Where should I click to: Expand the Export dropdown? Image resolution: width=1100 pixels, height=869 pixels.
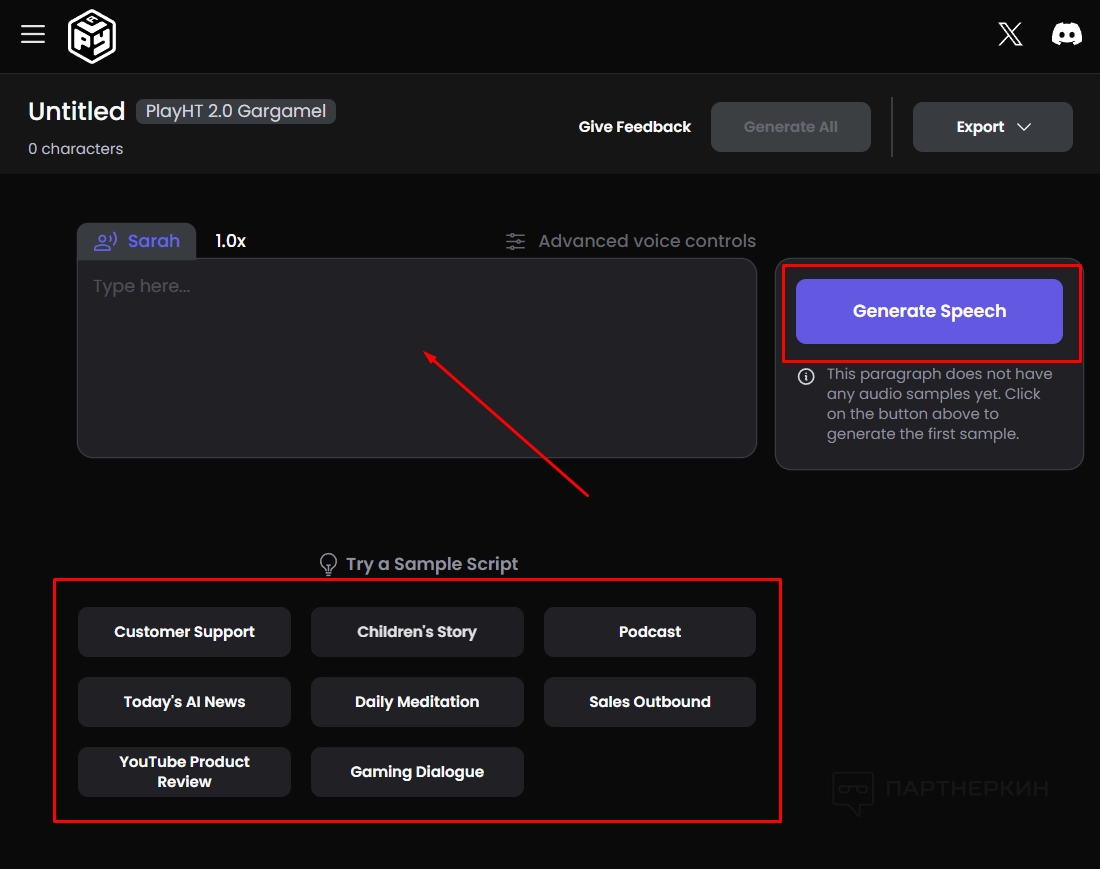click(x=992, y=127)
